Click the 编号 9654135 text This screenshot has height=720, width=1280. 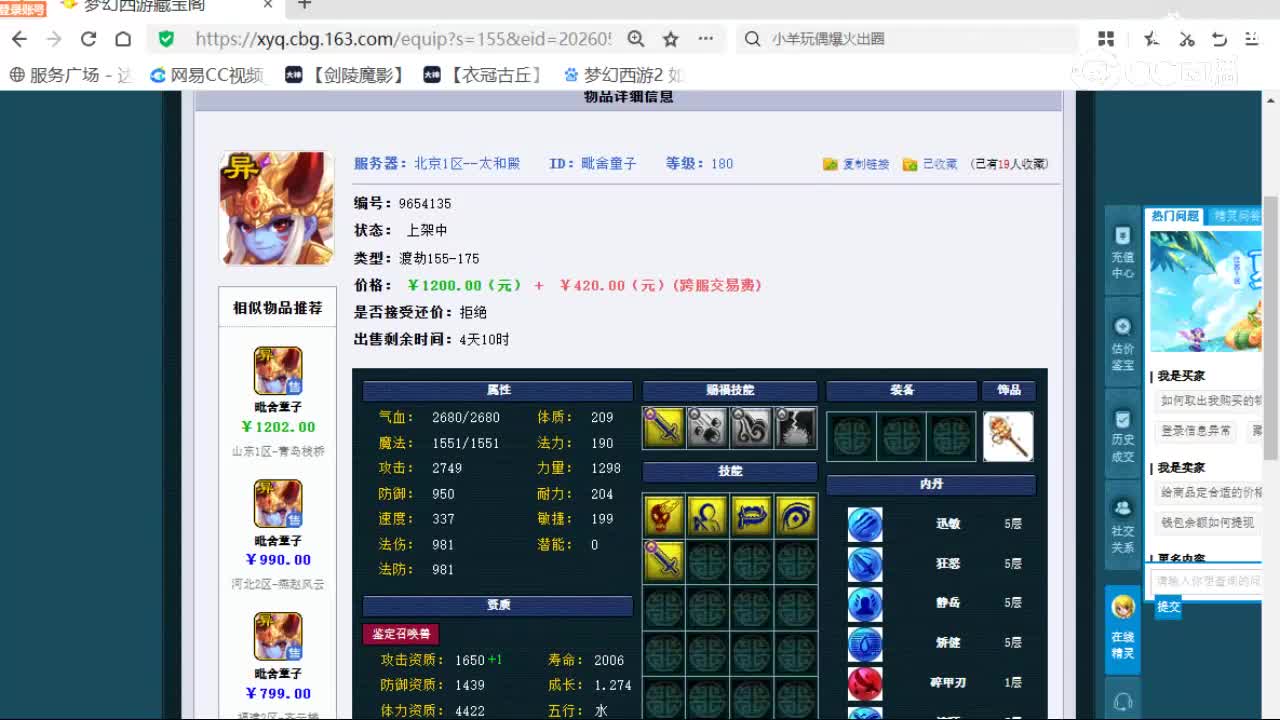tap(402, 204)
